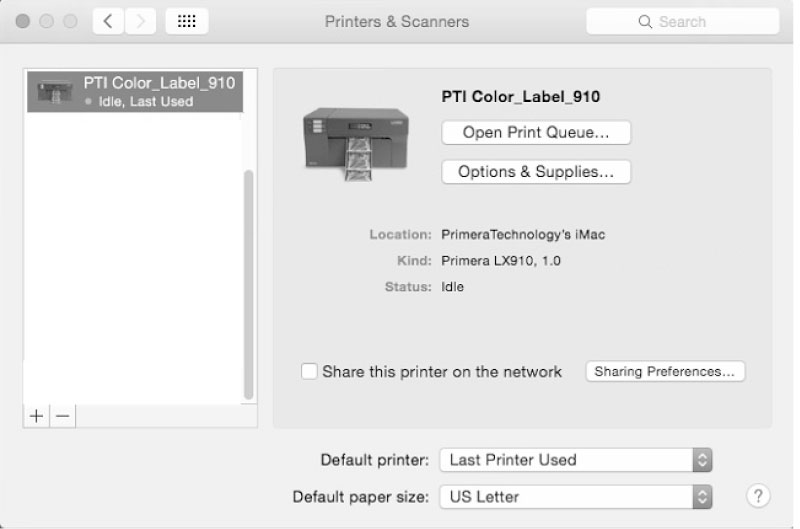
Task: Click the arrows on Last Printer Used popup
Action: [703, 460]
